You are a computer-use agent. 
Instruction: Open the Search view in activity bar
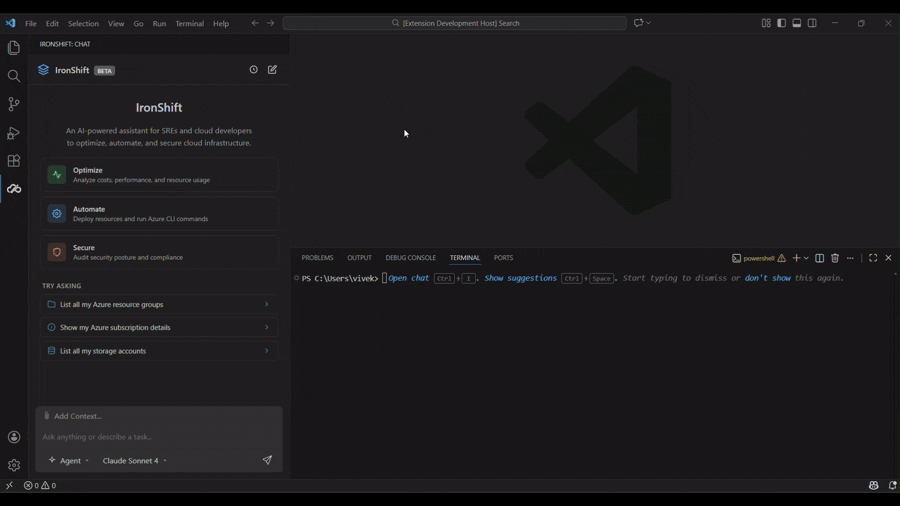14,76
